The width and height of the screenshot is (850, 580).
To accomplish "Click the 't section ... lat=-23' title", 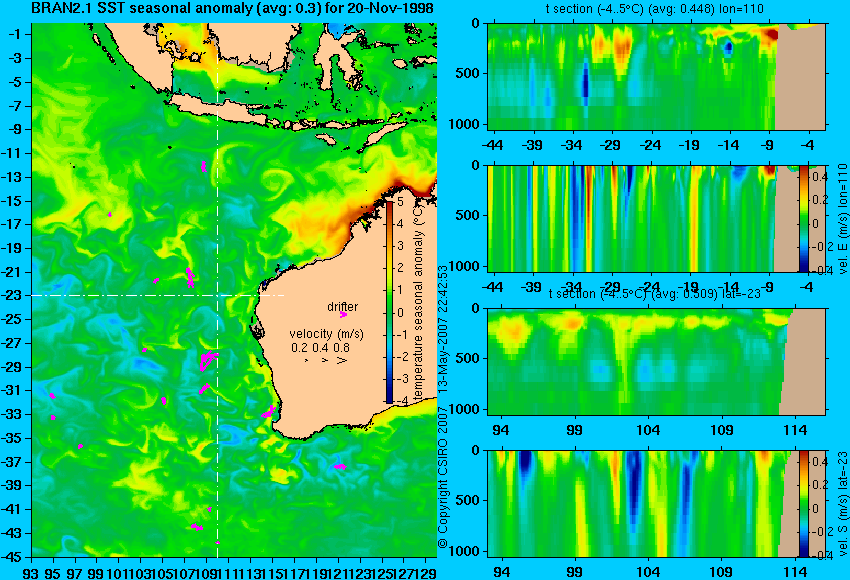I will click(x=654, y=293).
